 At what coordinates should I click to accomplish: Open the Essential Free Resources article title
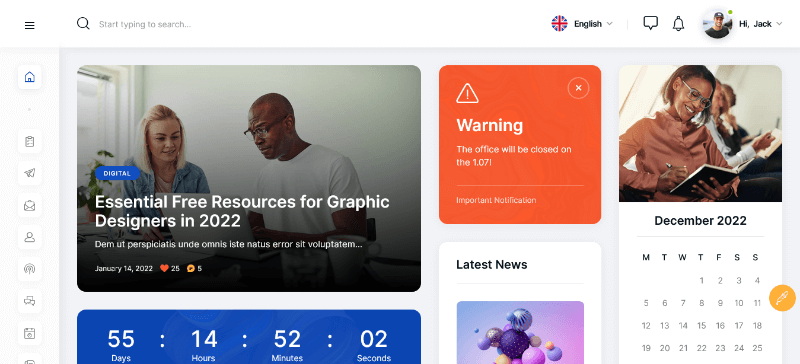tap(242, 211)
